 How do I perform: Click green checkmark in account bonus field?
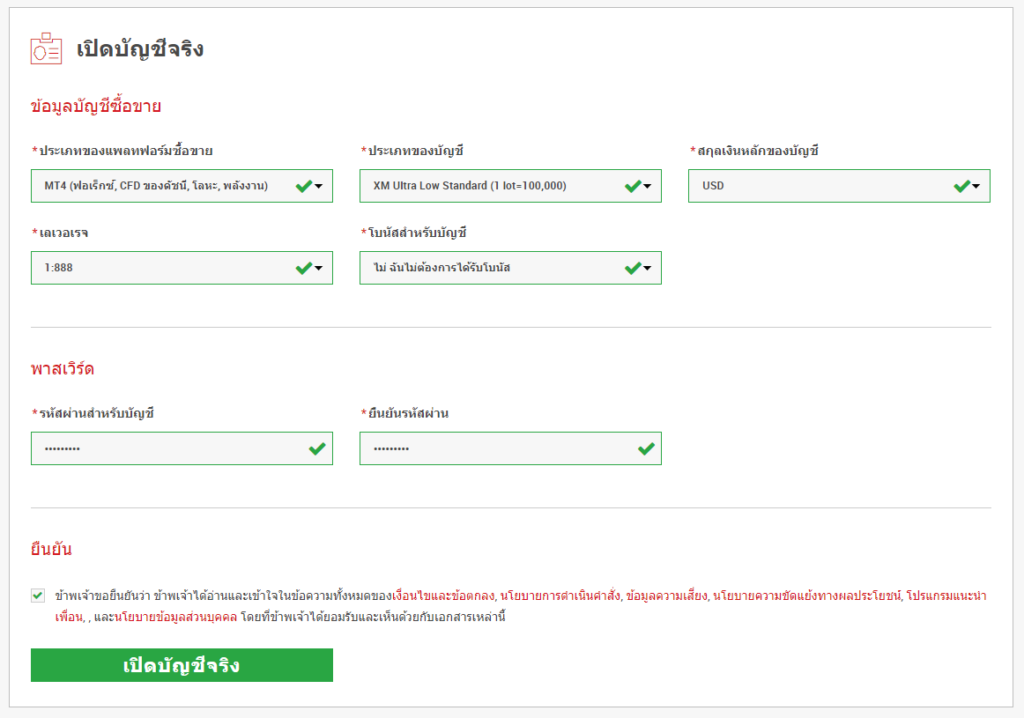(632, 268)
